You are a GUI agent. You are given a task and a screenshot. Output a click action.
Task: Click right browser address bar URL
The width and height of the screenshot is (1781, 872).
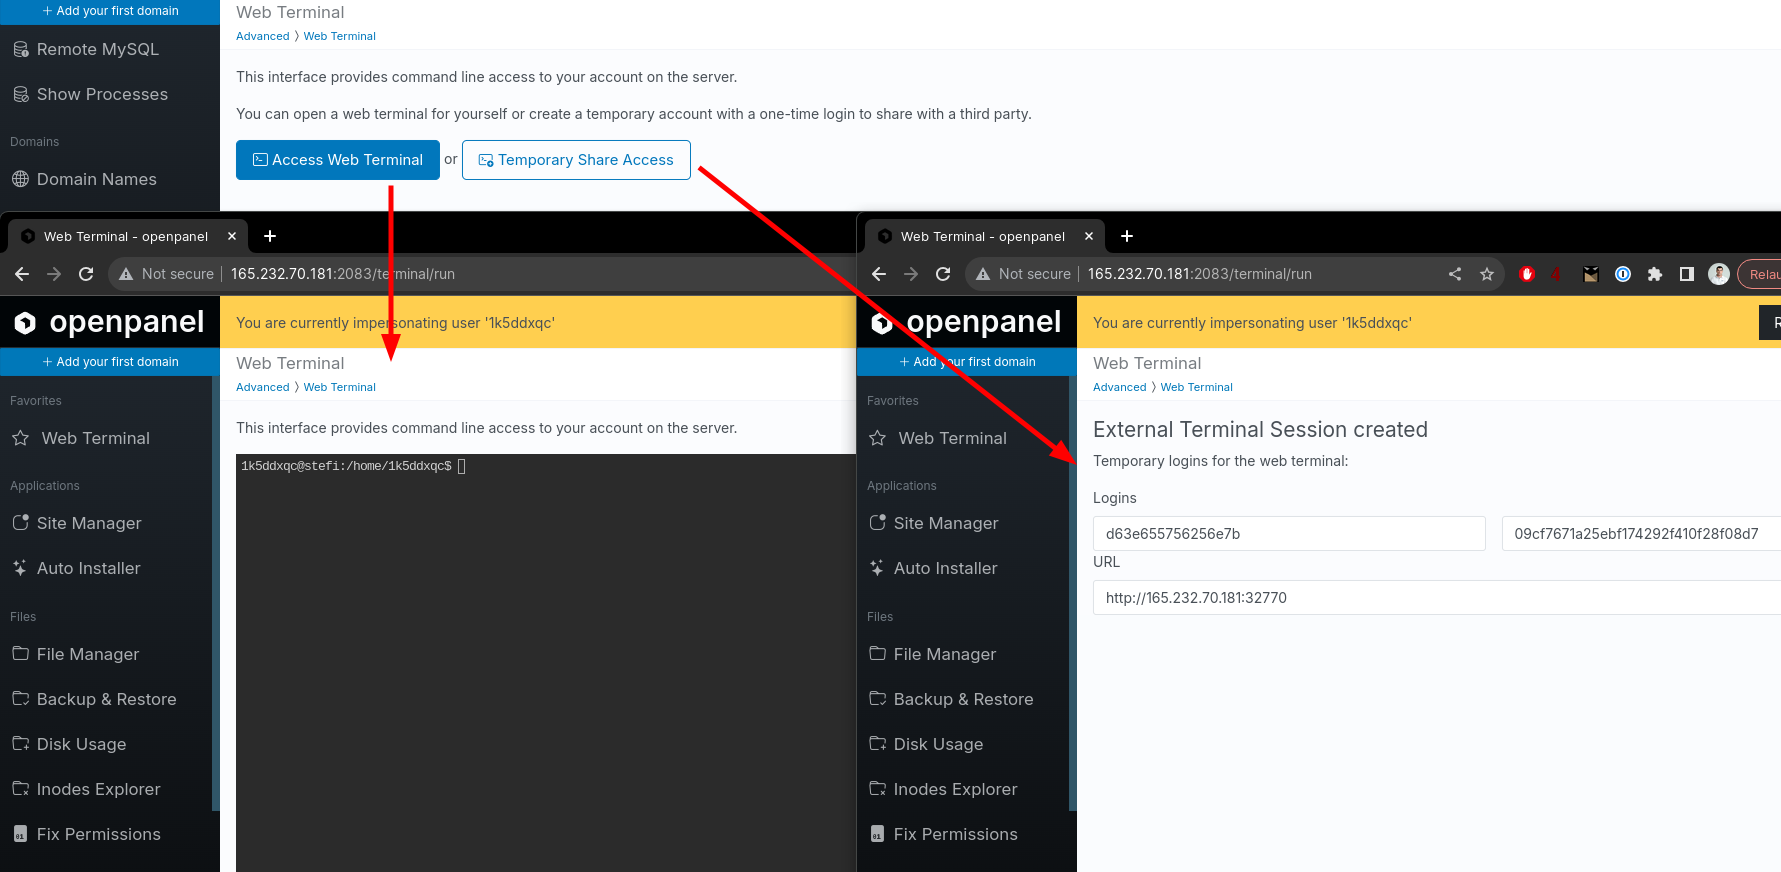tap(1200, 274)
